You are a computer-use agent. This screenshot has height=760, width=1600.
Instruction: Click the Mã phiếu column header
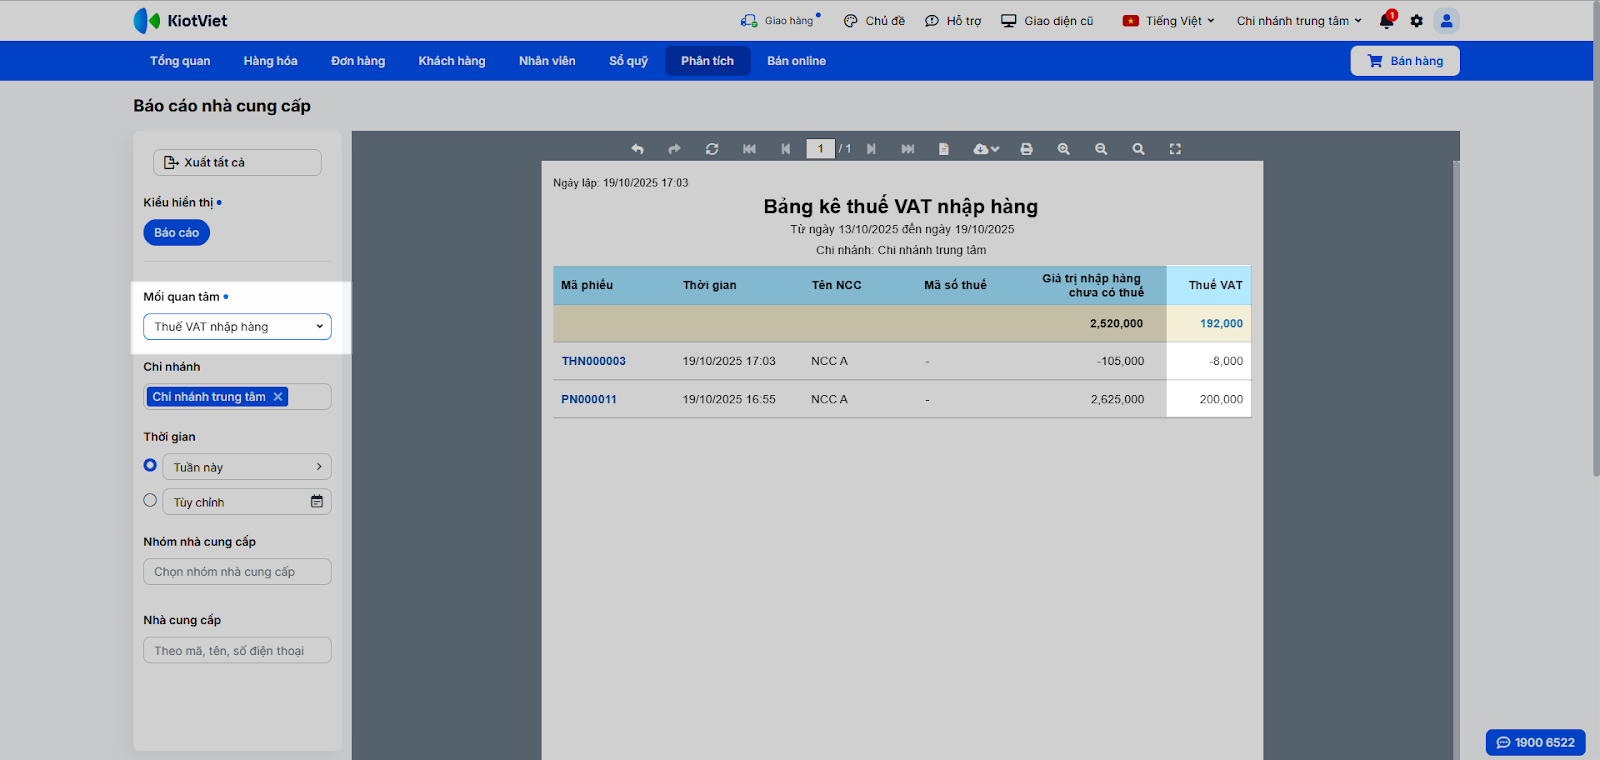[x=587, y=285]
